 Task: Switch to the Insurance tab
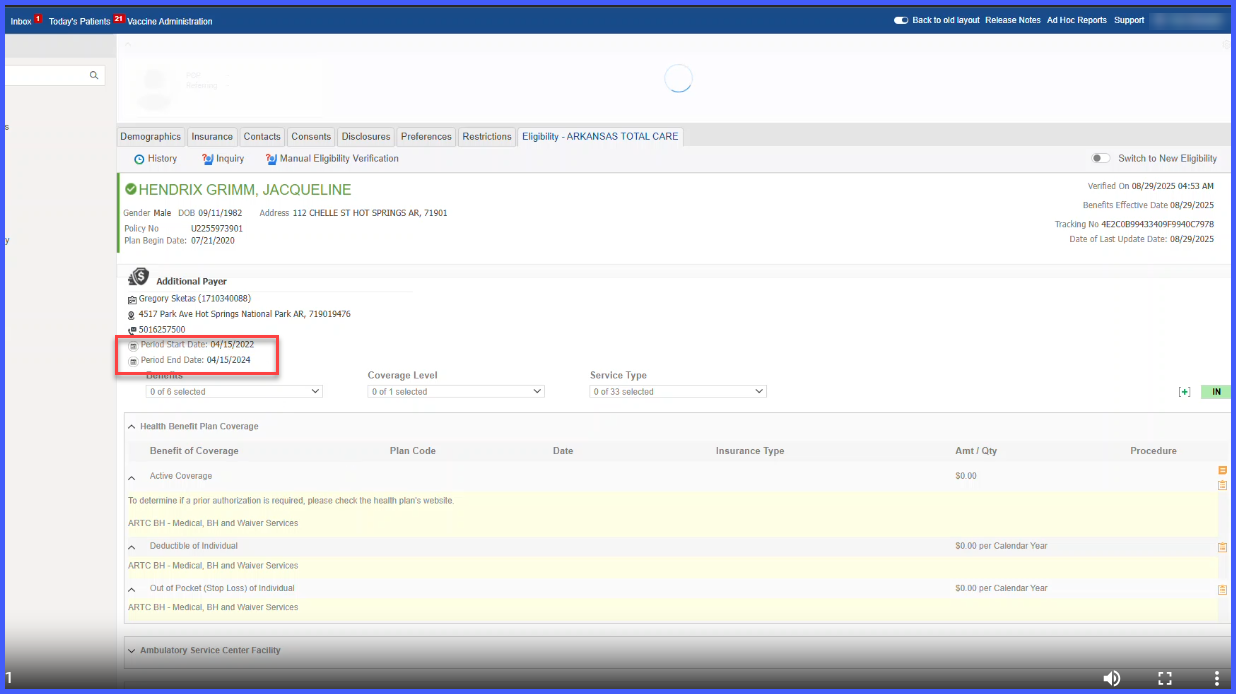(212, 137)
